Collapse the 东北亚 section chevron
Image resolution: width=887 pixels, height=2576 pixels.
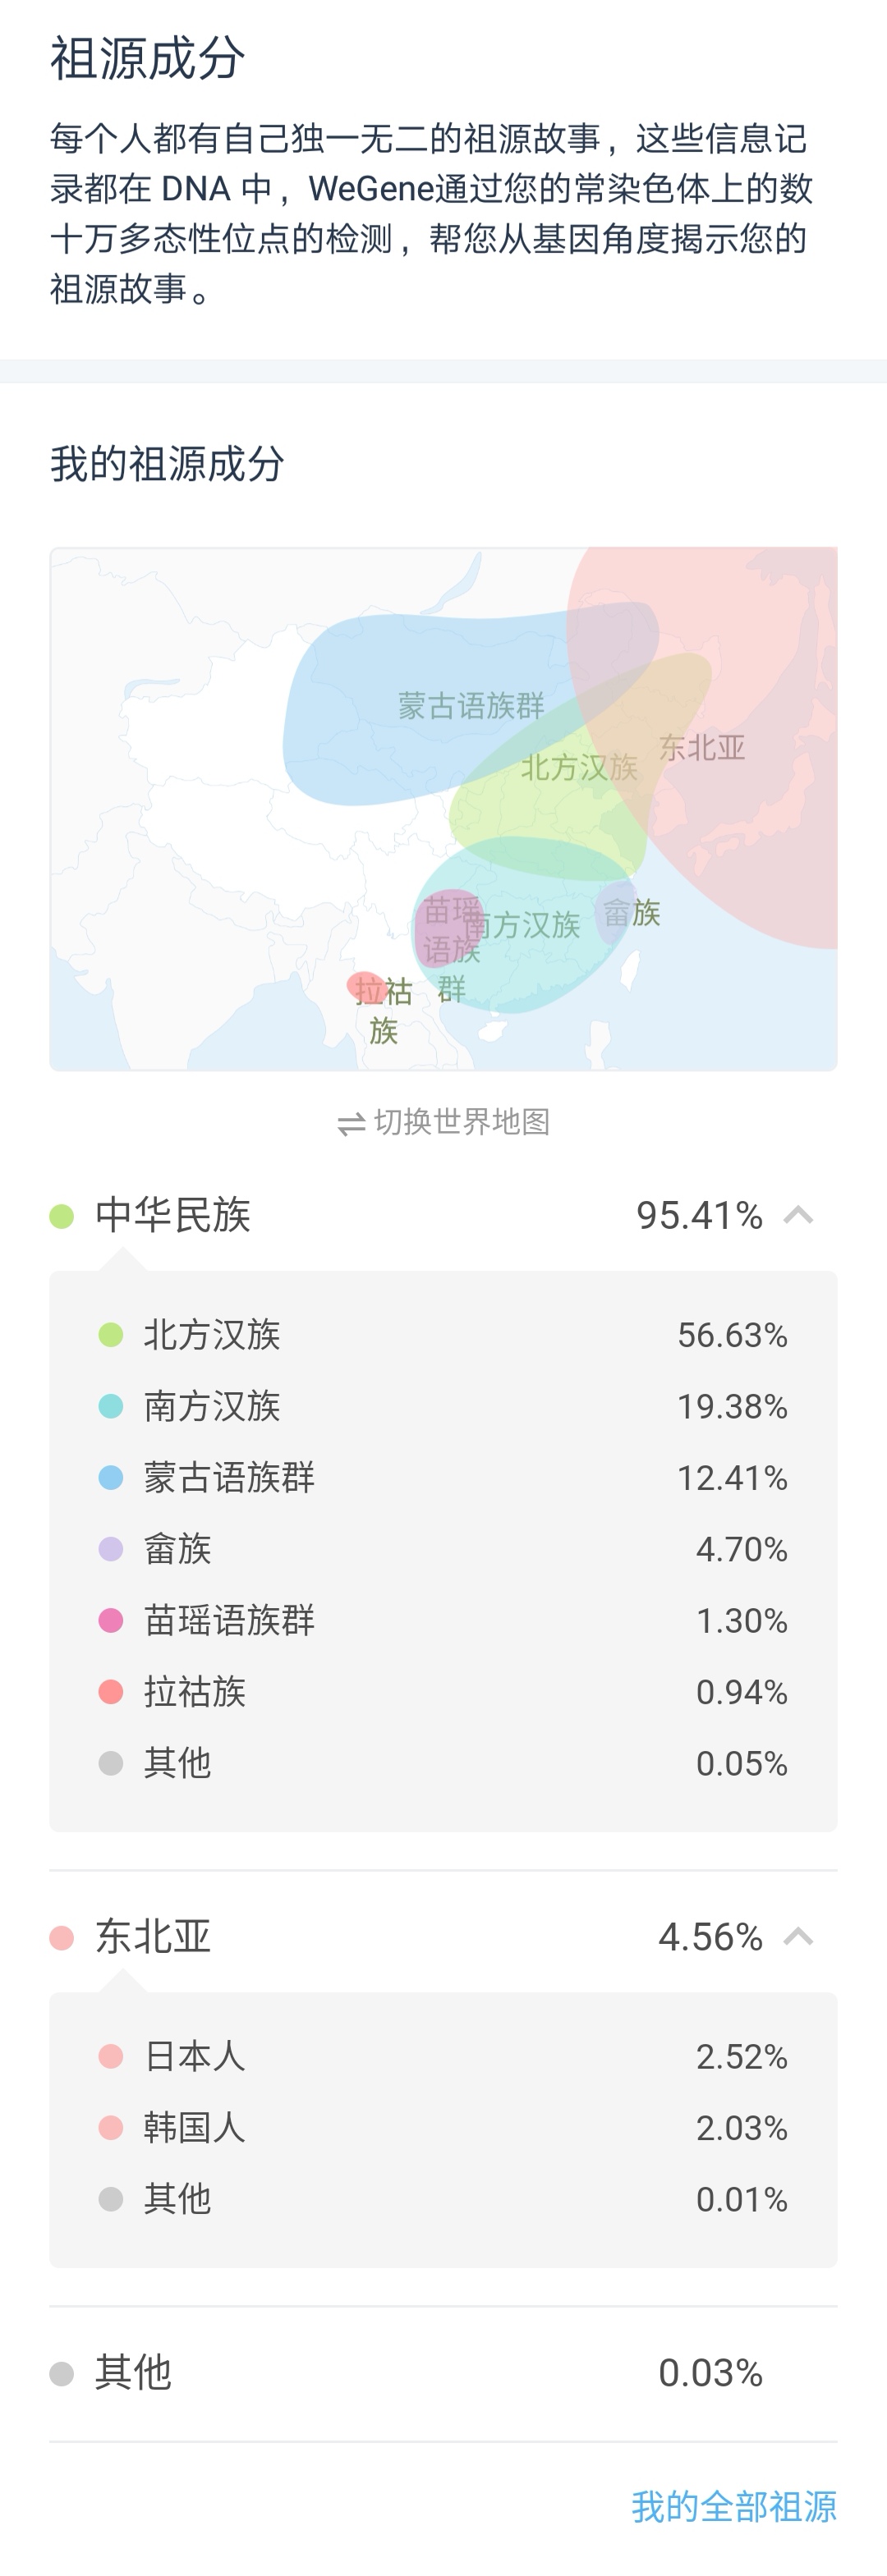point(798,1937)
